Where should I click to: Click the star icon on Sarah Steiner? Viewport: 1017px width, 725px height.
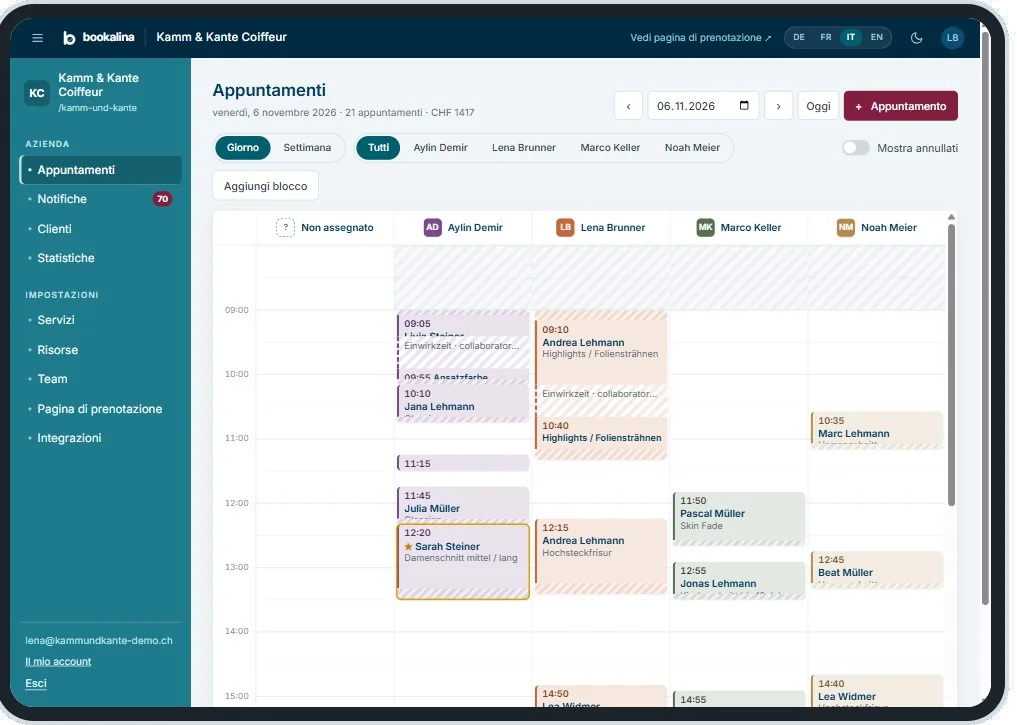tap(409, 547)
